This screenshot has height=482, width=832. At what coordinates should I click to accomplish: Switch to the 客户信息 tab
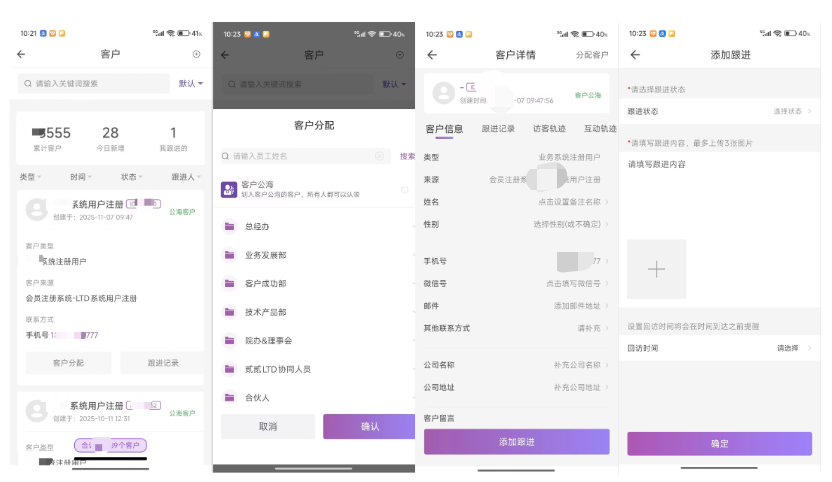pos(444,129)
